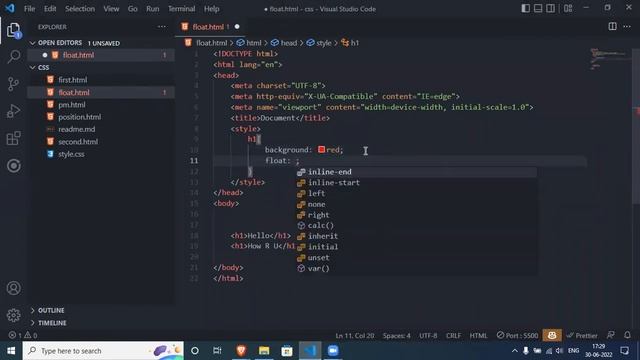
Task: Choose inline-end from the suggestion list
Action: tap(416, 172)
